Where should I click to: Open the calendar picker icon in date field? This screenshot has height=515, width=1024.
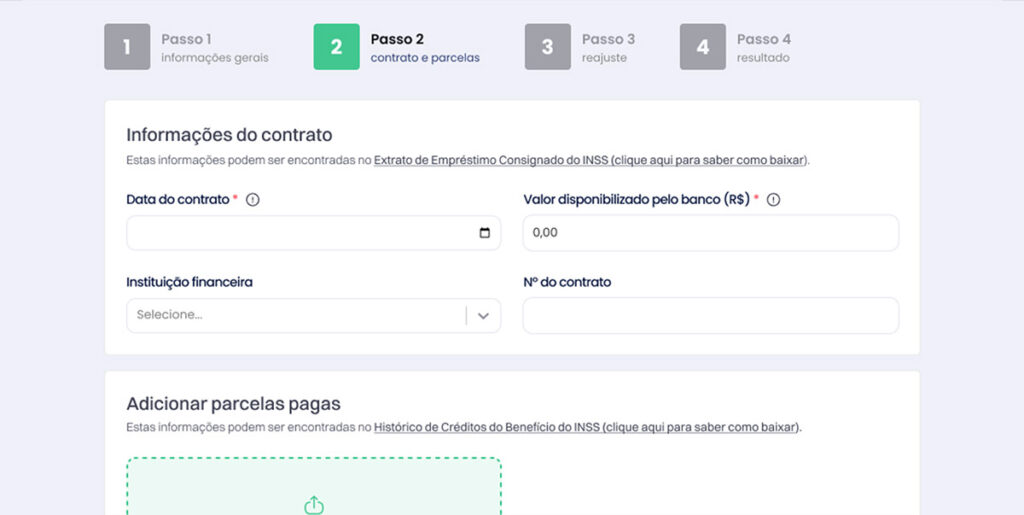point(485,233)
